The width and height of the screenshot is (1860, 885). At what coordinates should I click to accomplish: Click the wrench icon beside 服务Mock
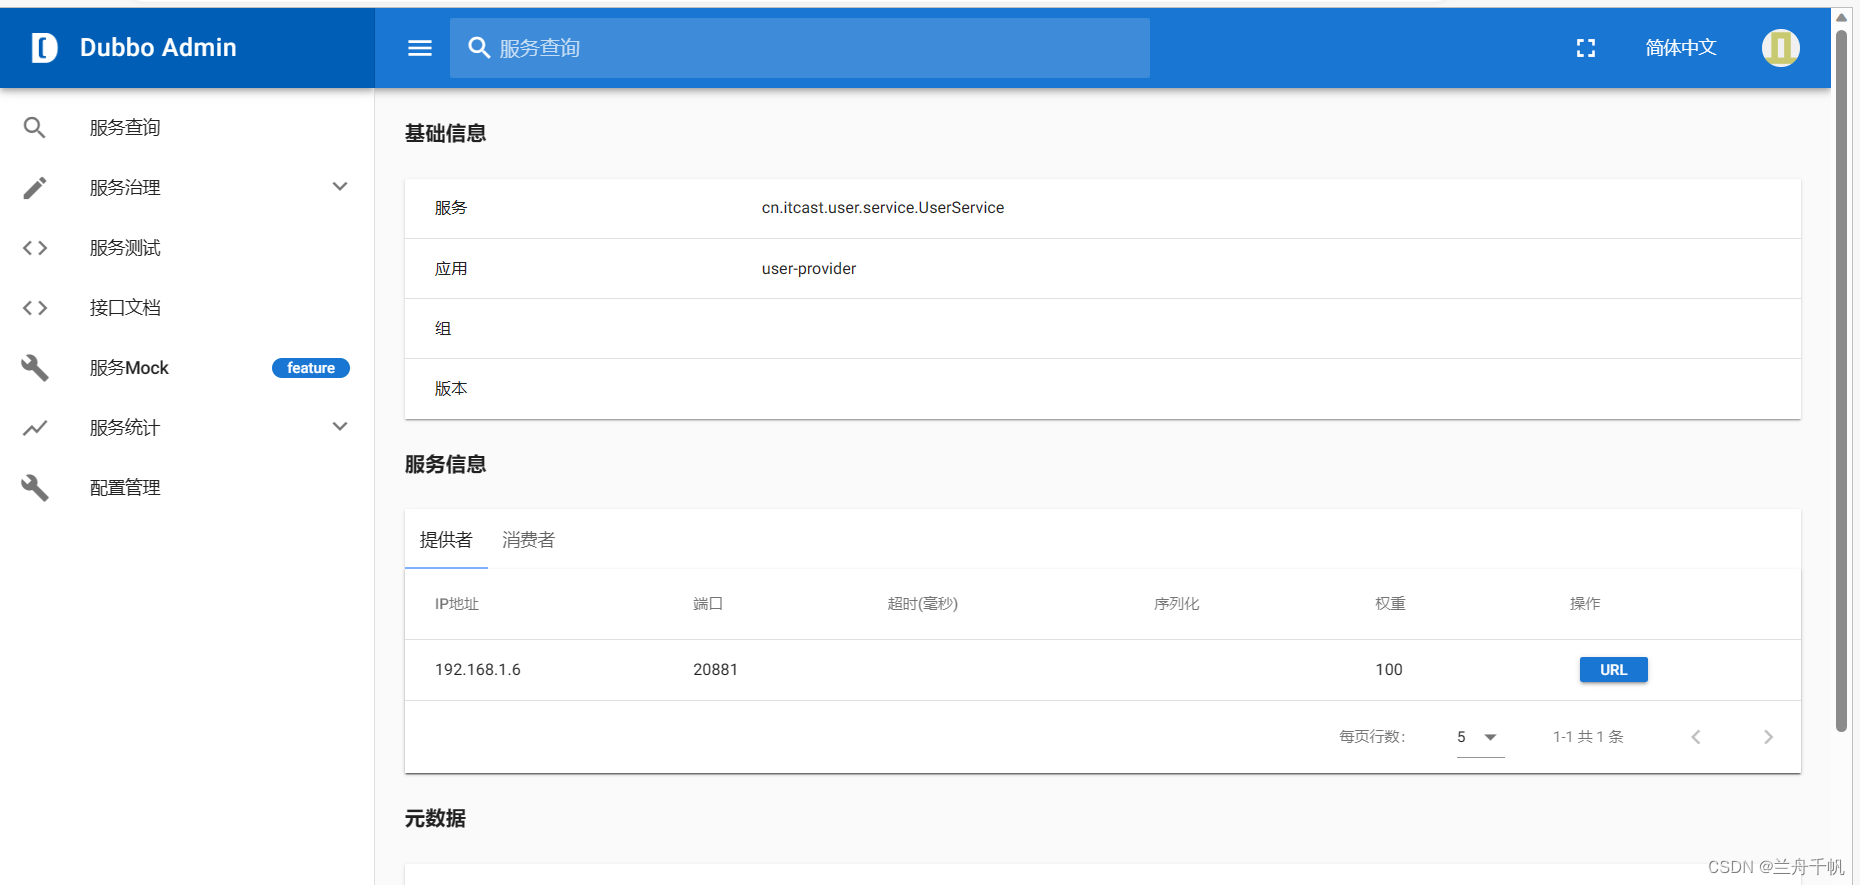(35, 367)
